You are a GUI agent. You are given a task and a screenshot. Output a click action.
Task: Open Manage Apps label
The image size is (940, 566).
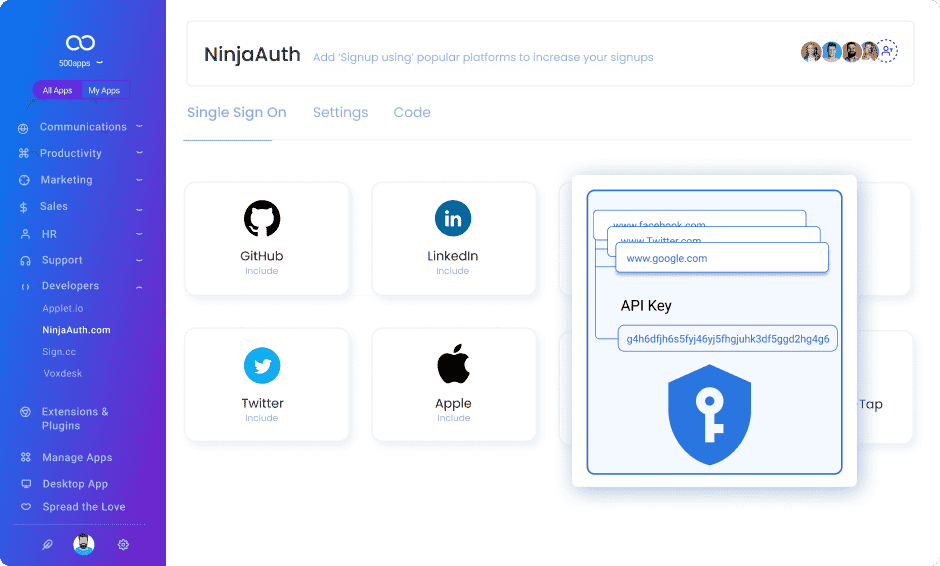77,457
